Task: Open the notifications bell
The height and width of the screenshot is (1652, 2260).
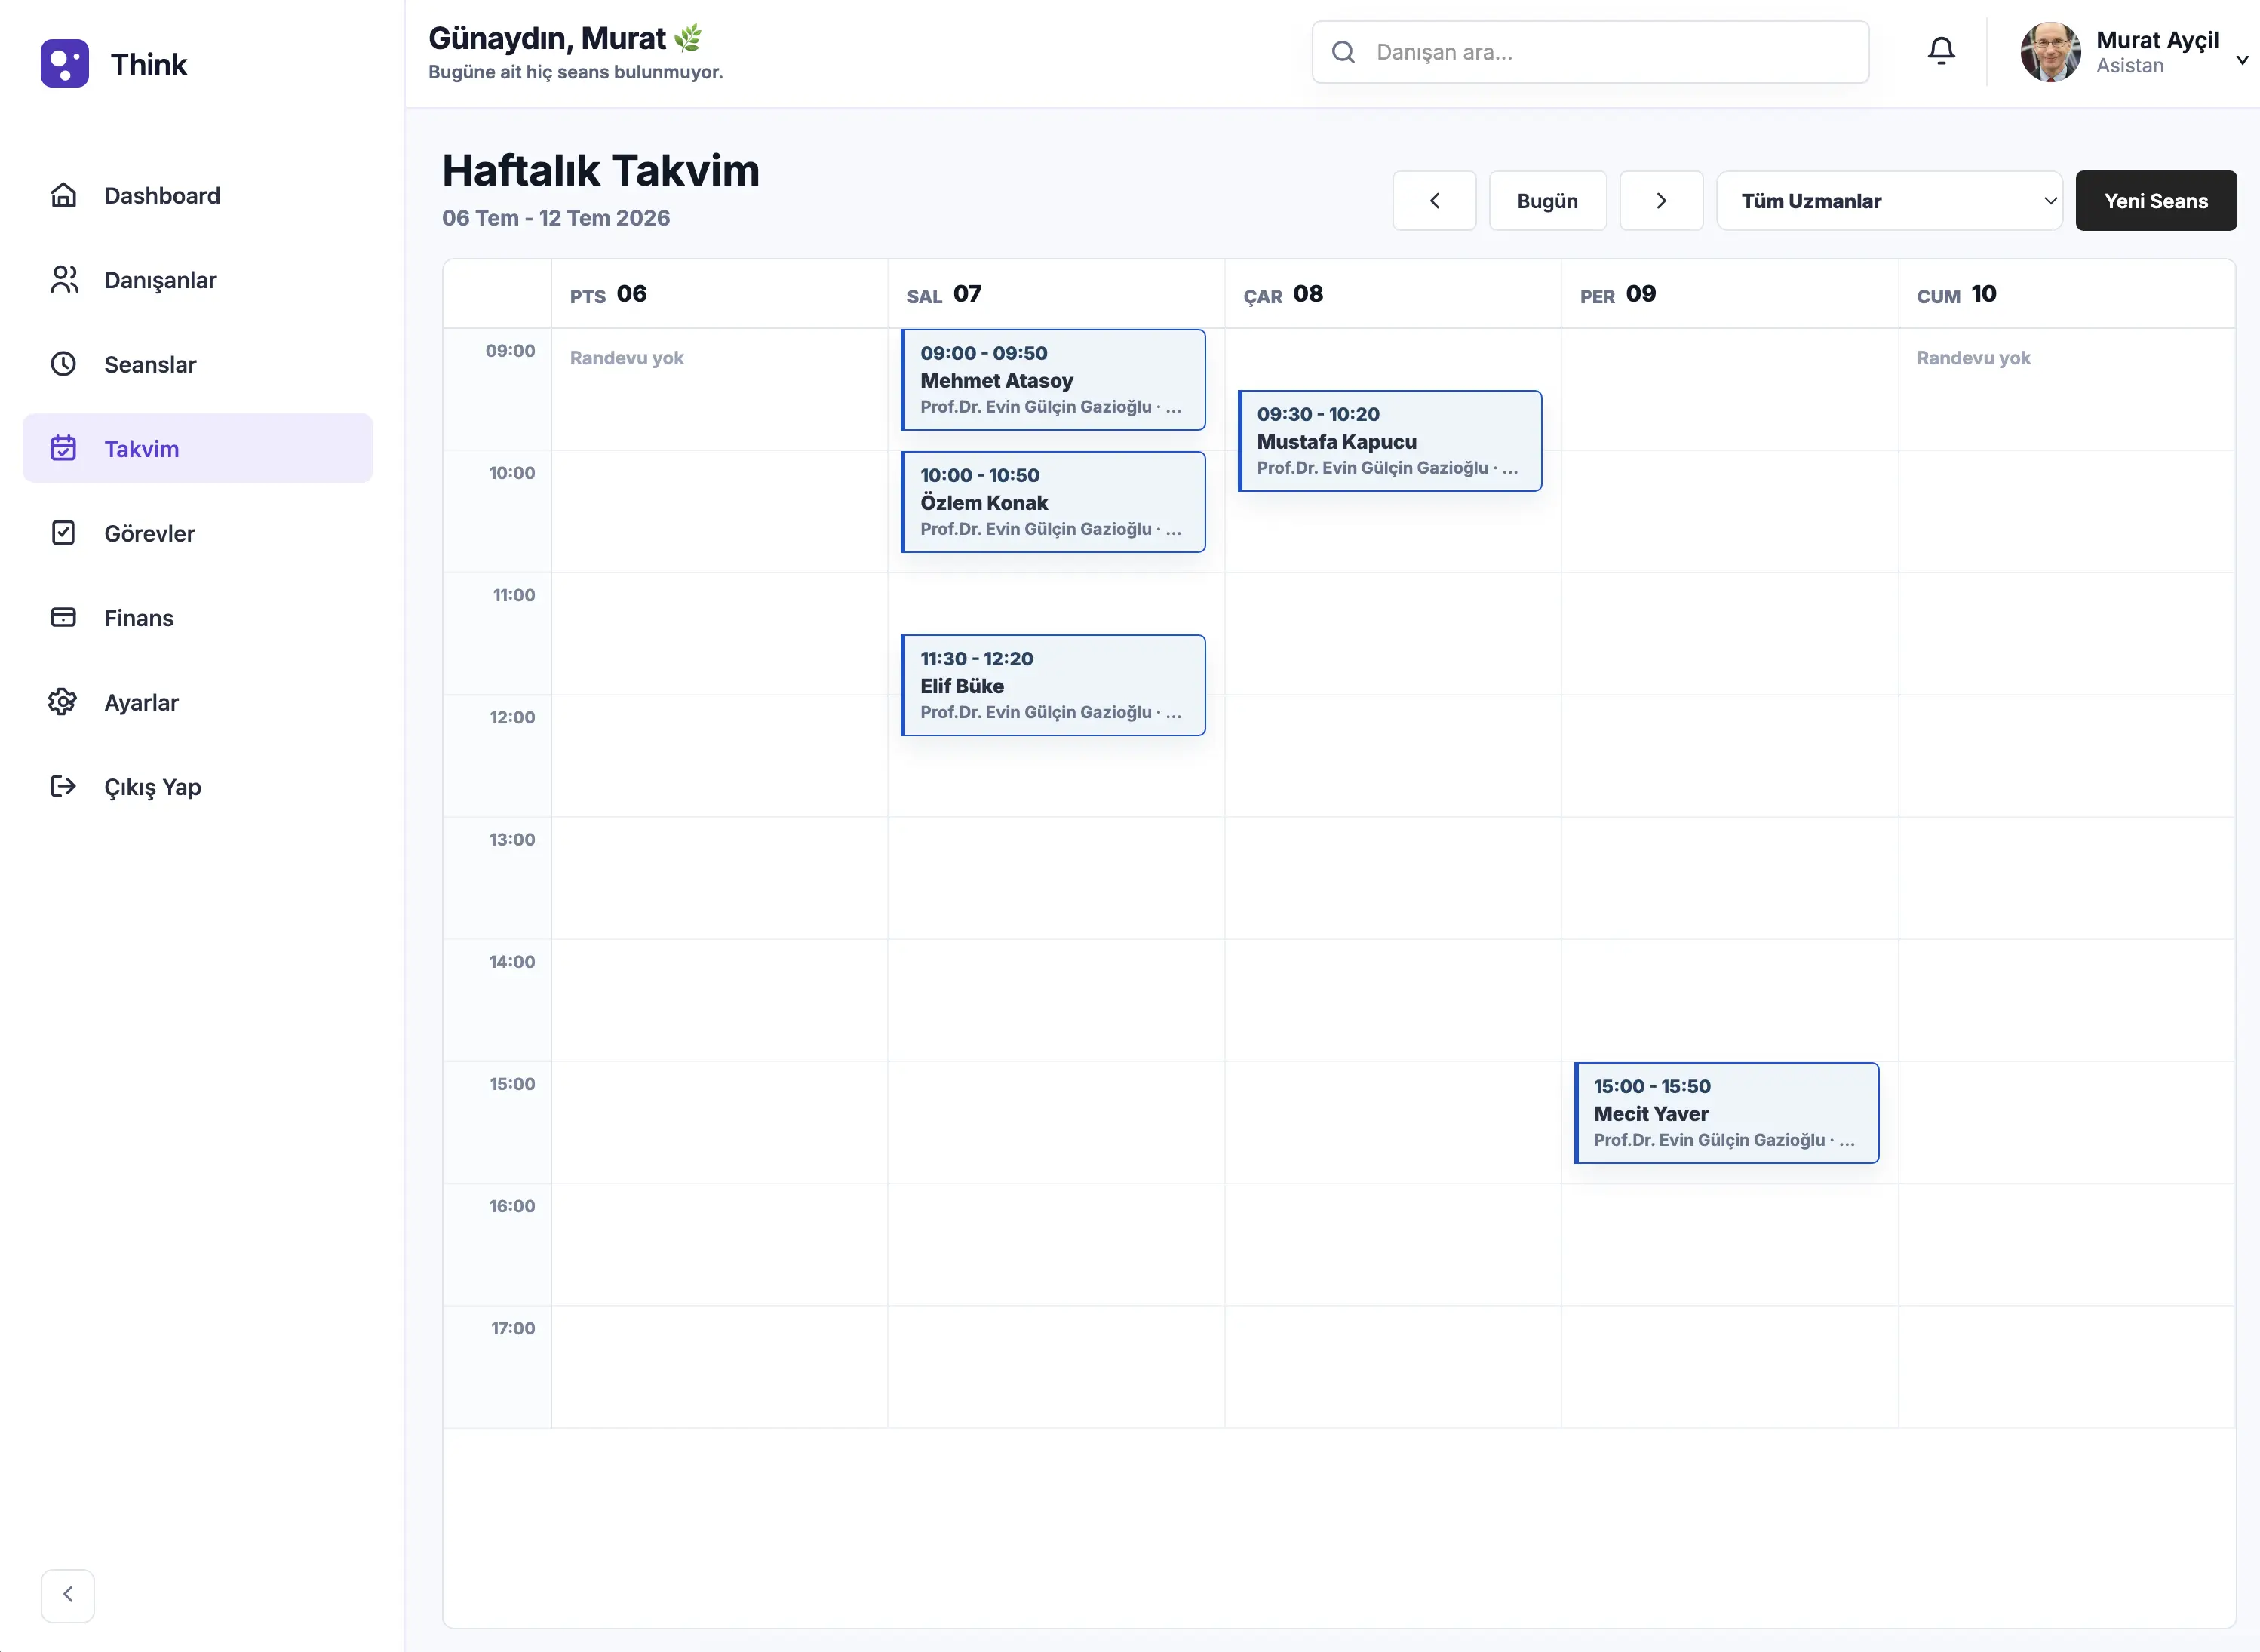Action: pyautogui.click(x=1941, y=52)
